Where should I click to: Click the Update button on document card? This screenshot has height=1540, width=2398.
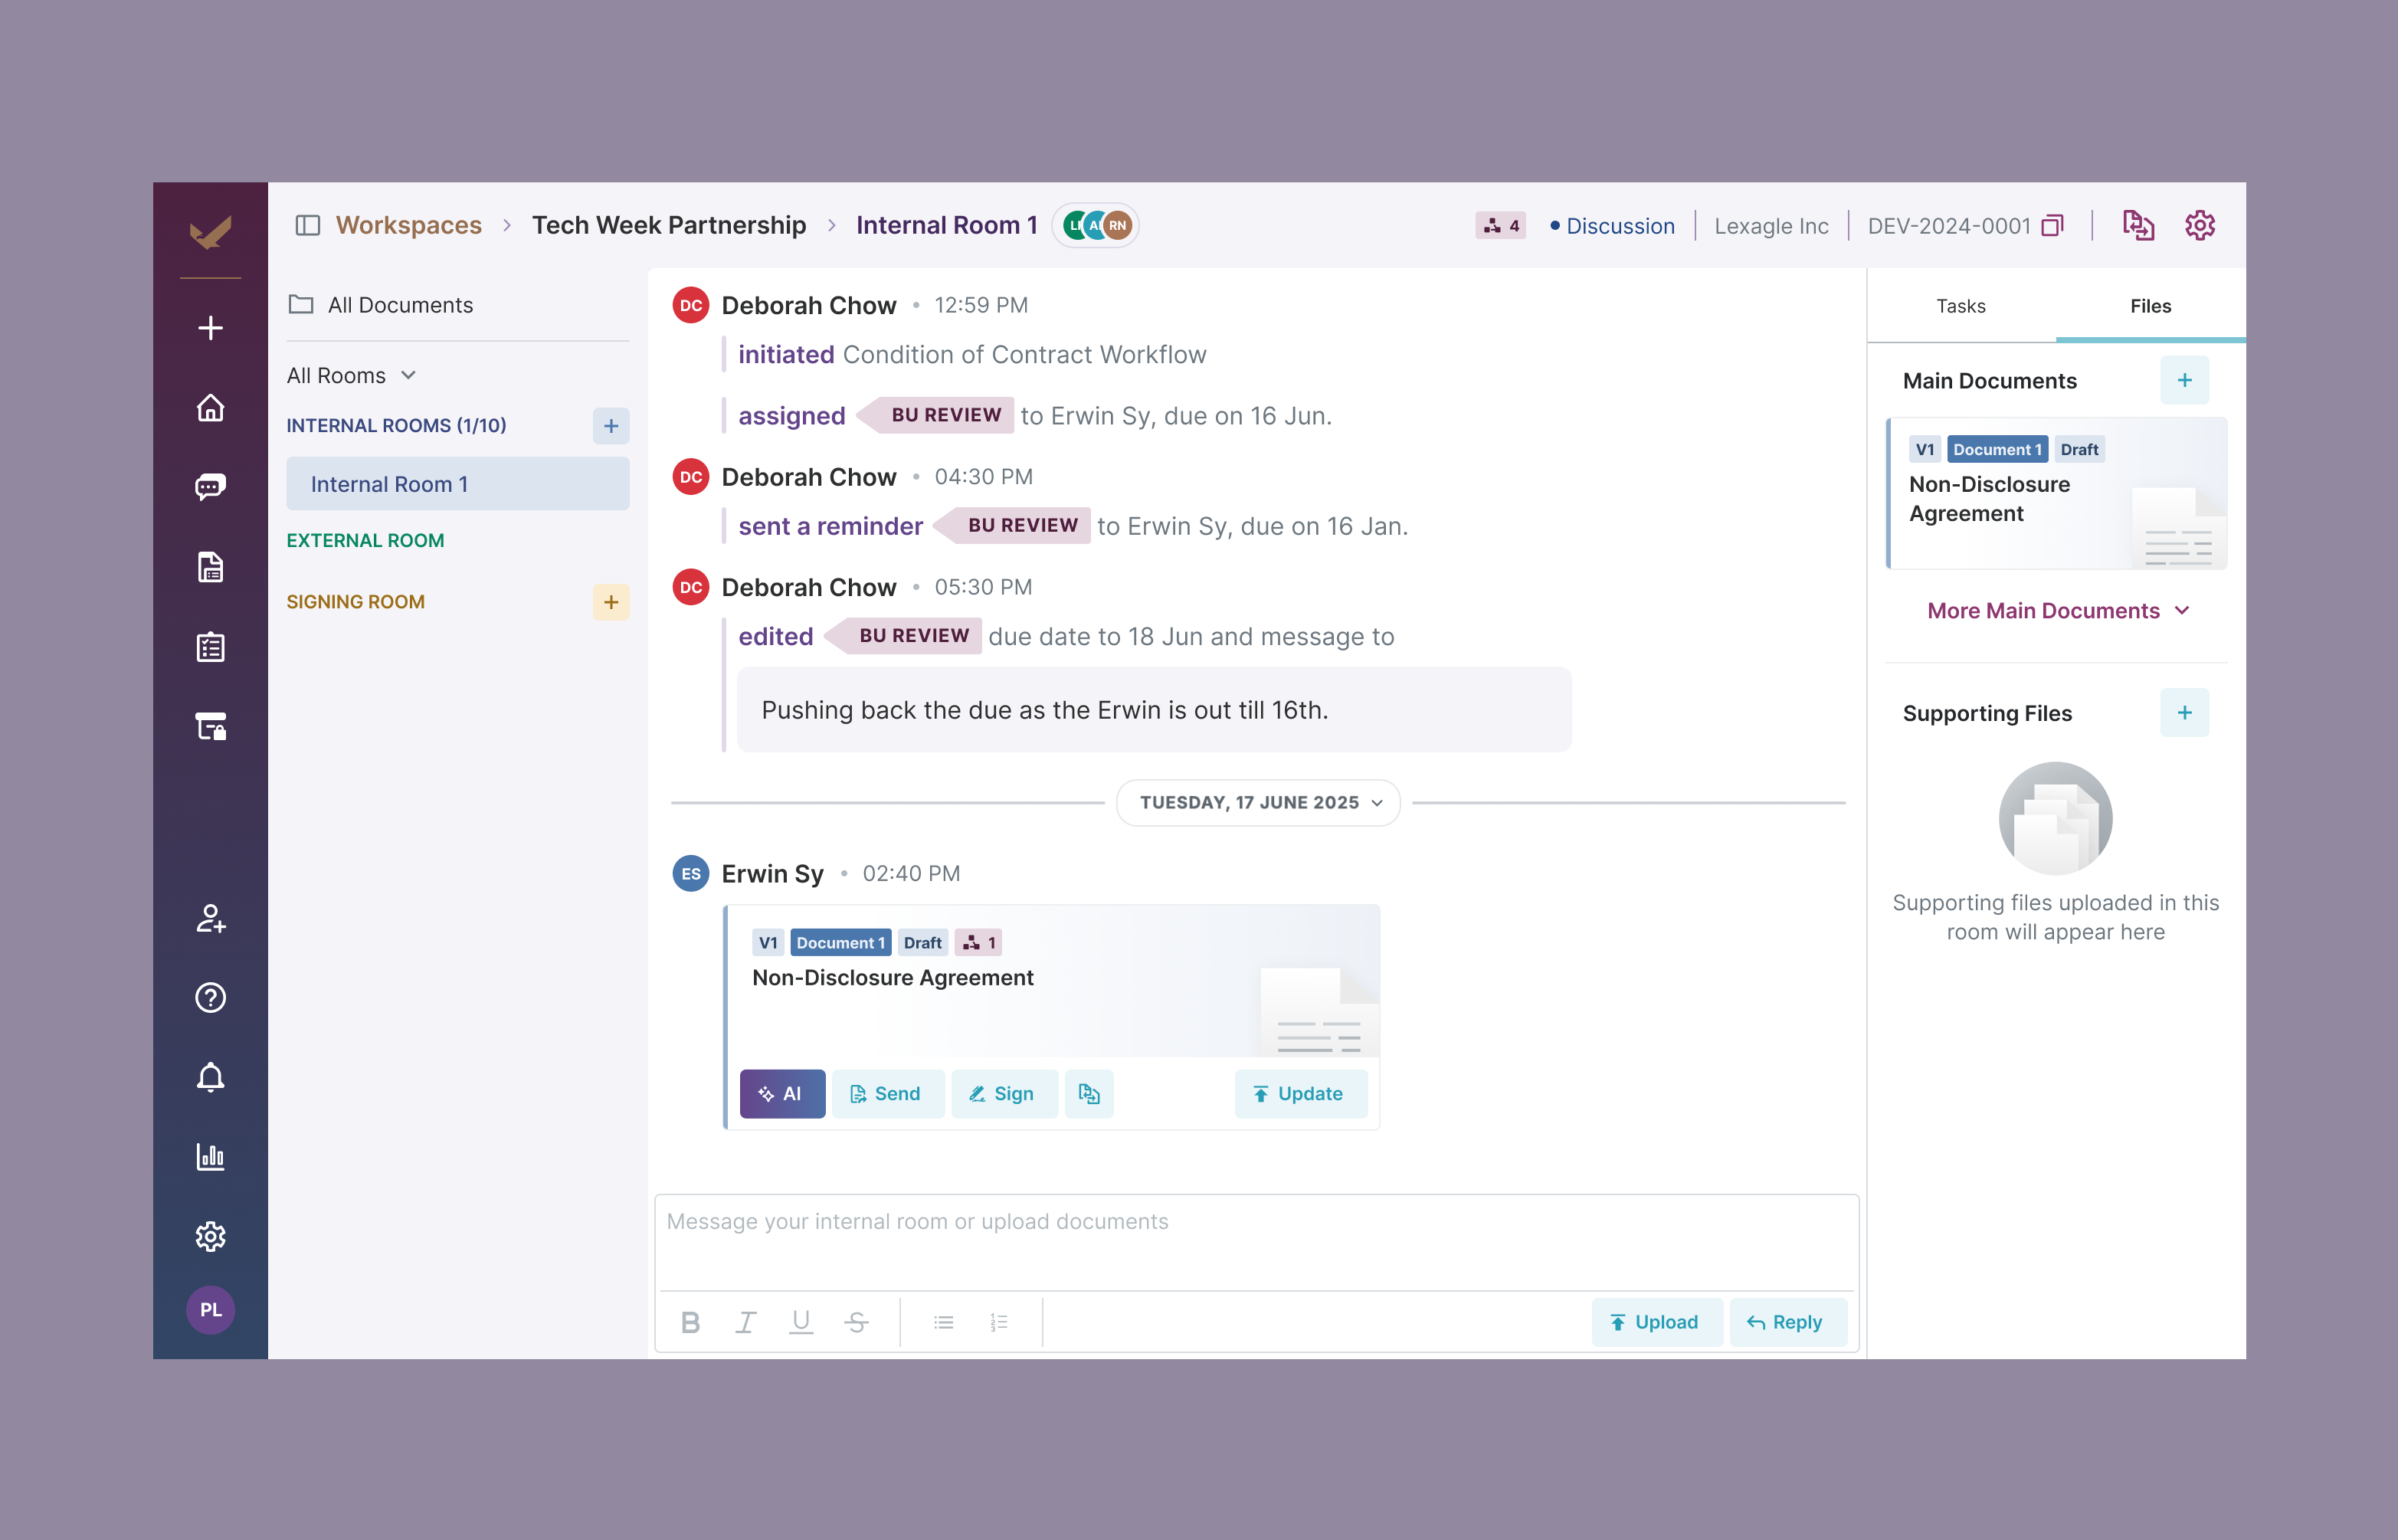pos(1299,1094)
